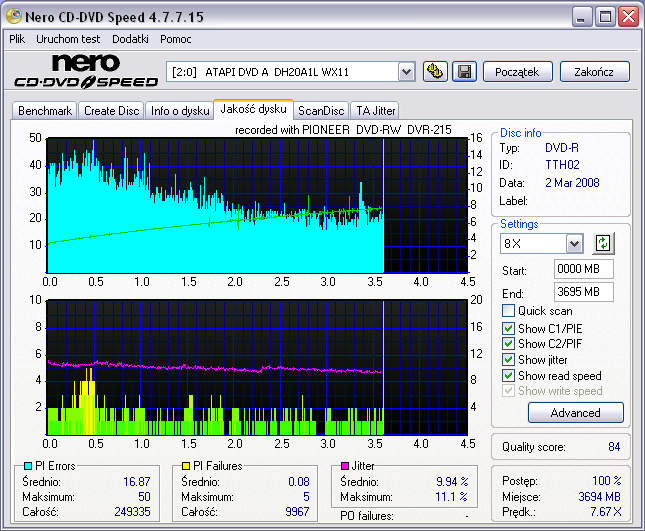Toggle Show read speed option
This screenshot has height=531, width=645.
click(x=508, y=376)
